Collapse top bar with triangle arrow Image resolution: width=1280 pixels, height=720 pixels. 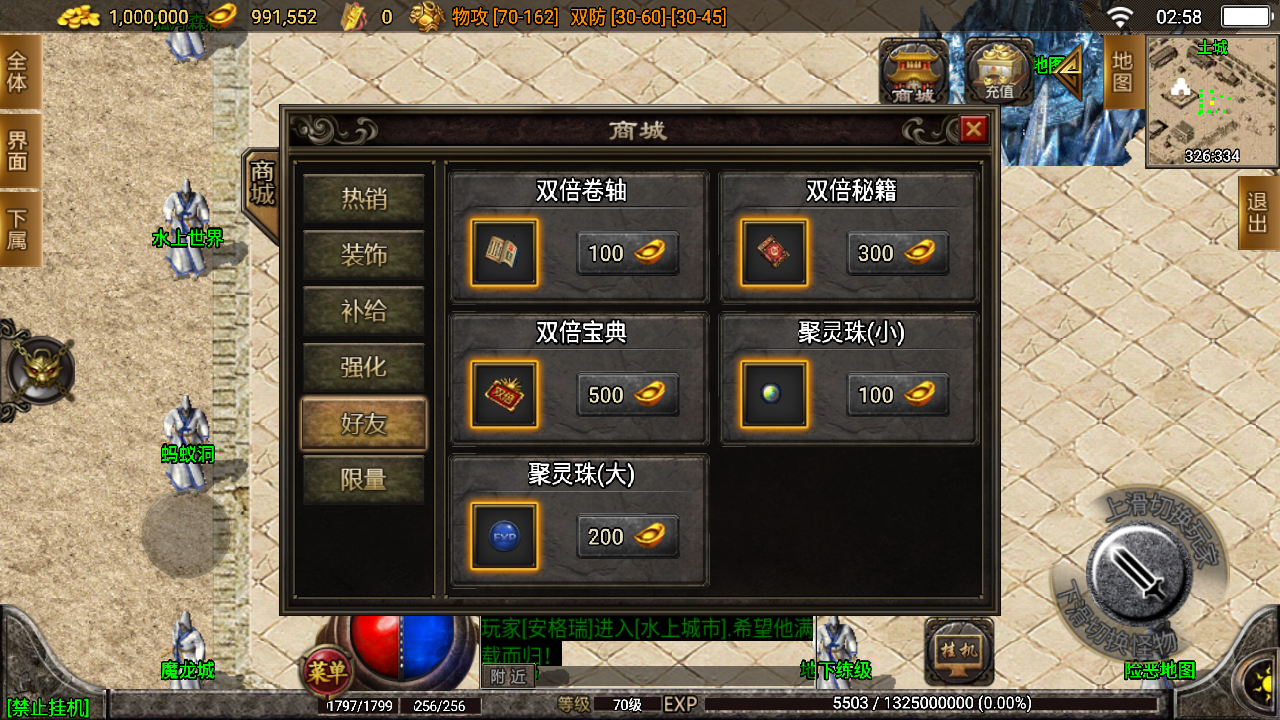coord(1069,72)
